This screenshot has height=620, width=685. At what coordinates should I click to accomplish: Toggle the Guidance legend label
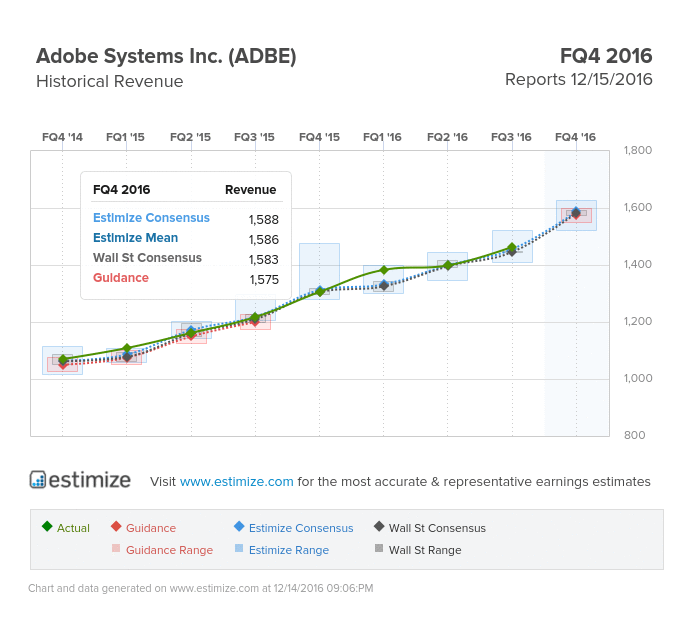pyautogui.click(x=151, y=528)
